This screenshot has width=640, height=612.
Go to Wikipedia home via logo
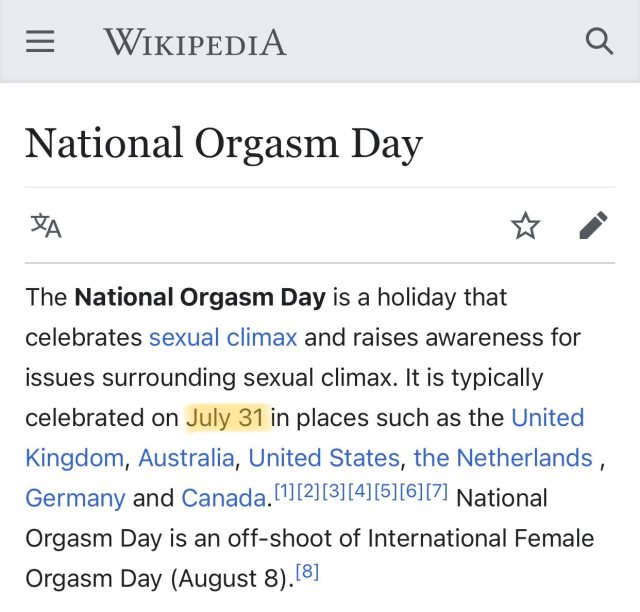[195, 42]
